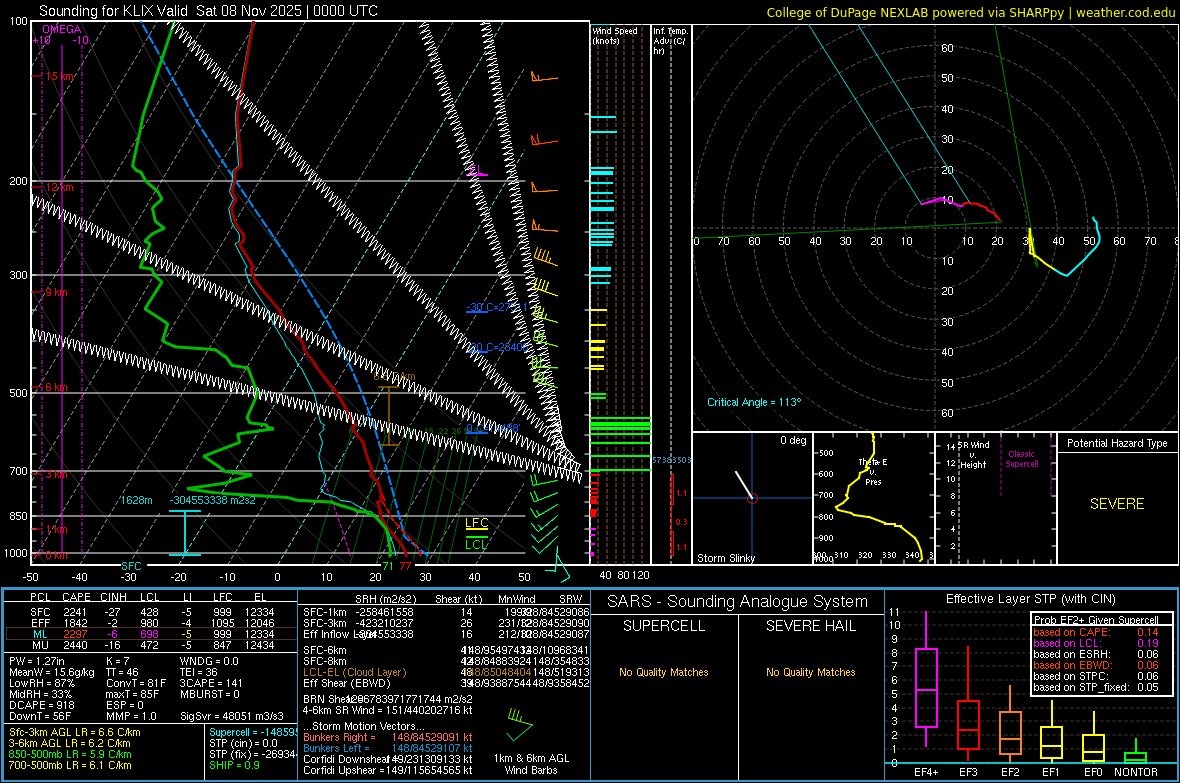Click the '3CAPE = 141' value
The width and height of the screenshot is (1180, 783).
[211, 683]
